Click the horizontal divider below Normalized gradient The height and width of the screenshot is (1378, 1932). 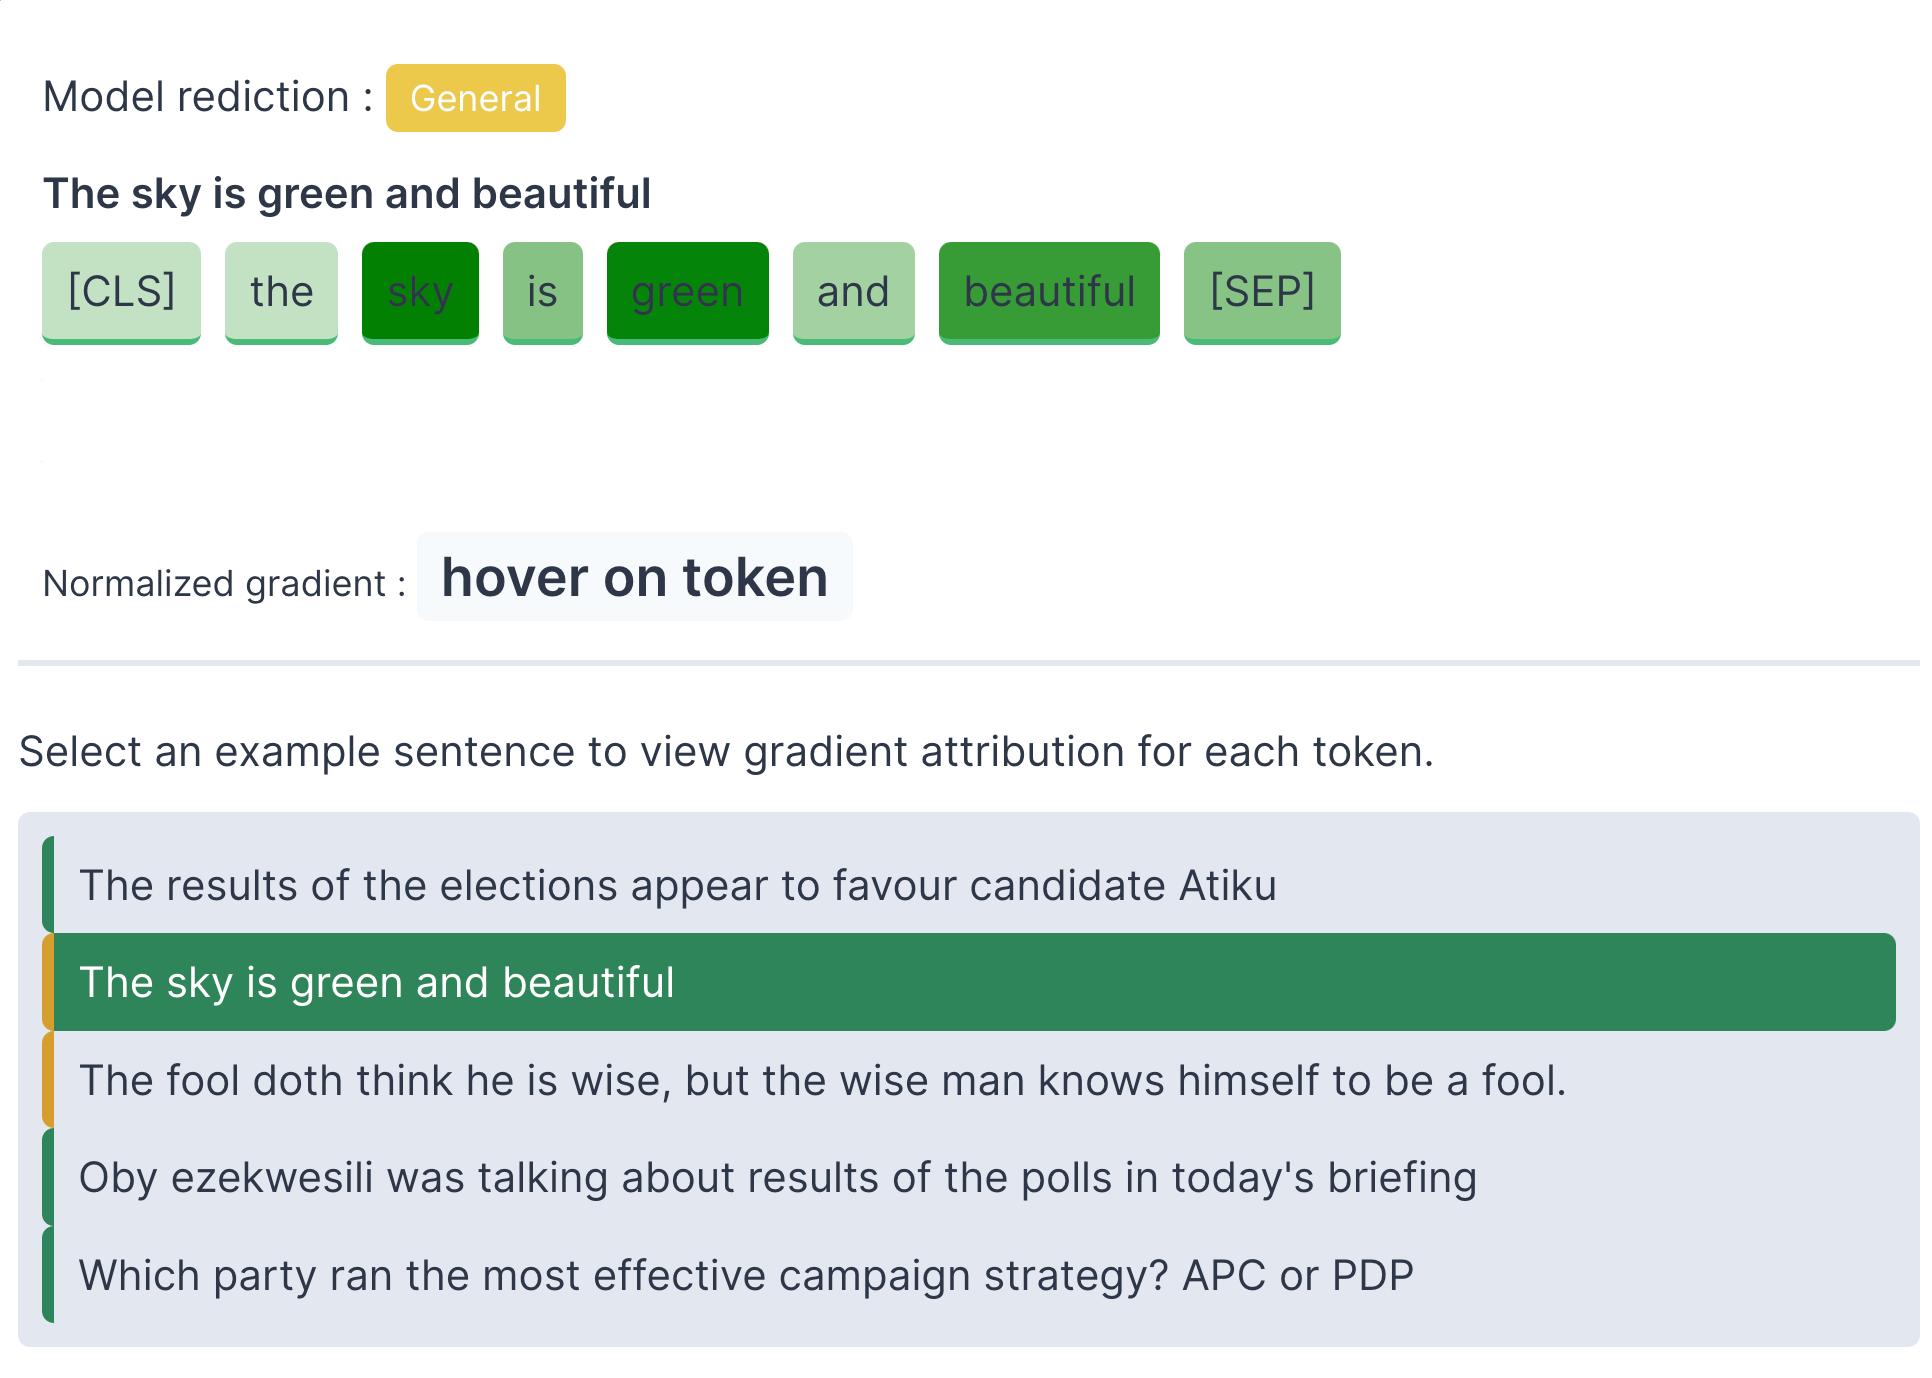pos(966,662)
